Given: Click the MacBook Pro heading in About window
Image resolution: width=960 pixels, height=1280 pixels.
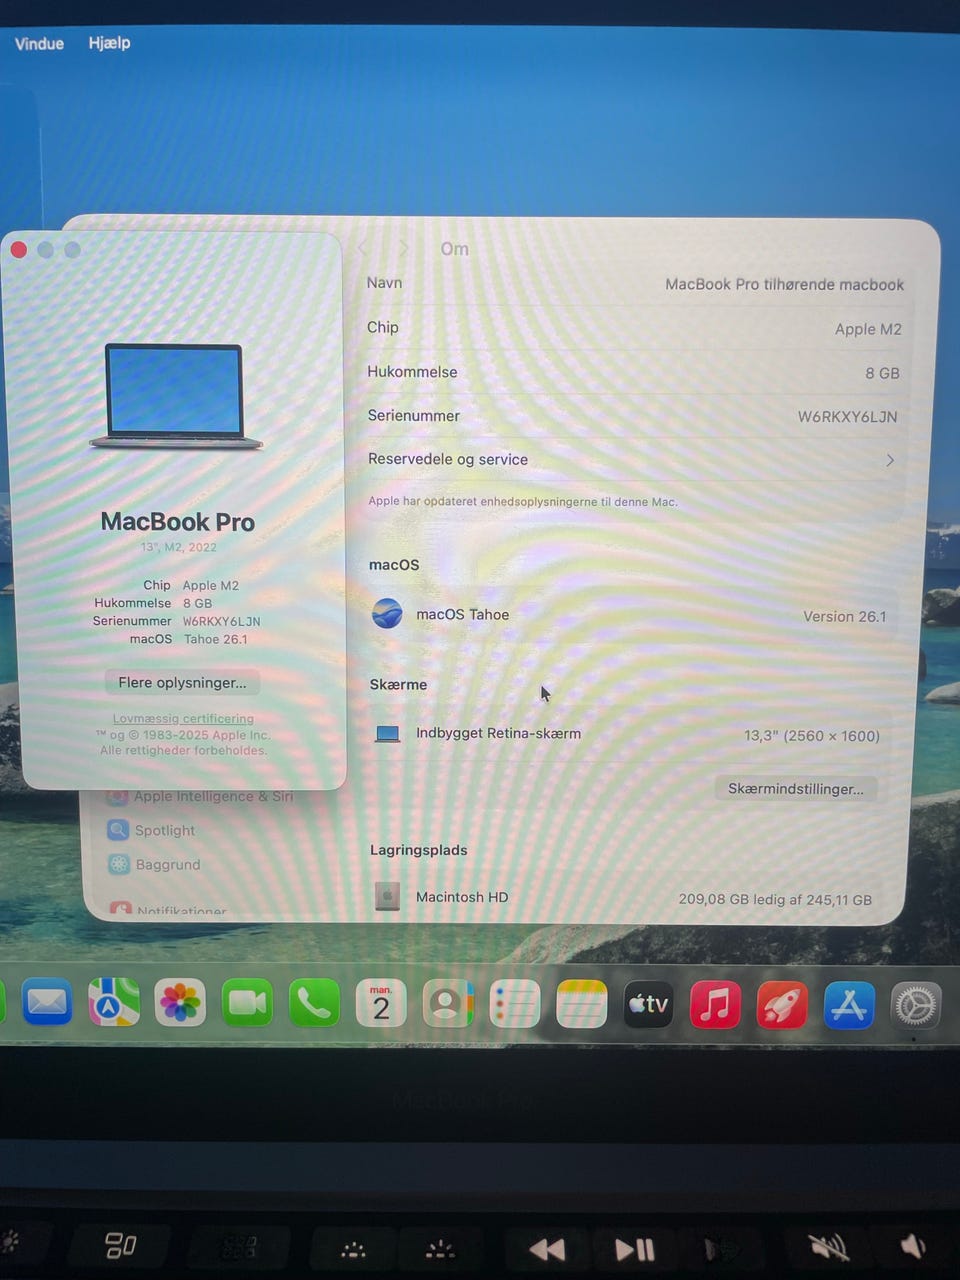Looking at the screenshot, I should point(178,521).
